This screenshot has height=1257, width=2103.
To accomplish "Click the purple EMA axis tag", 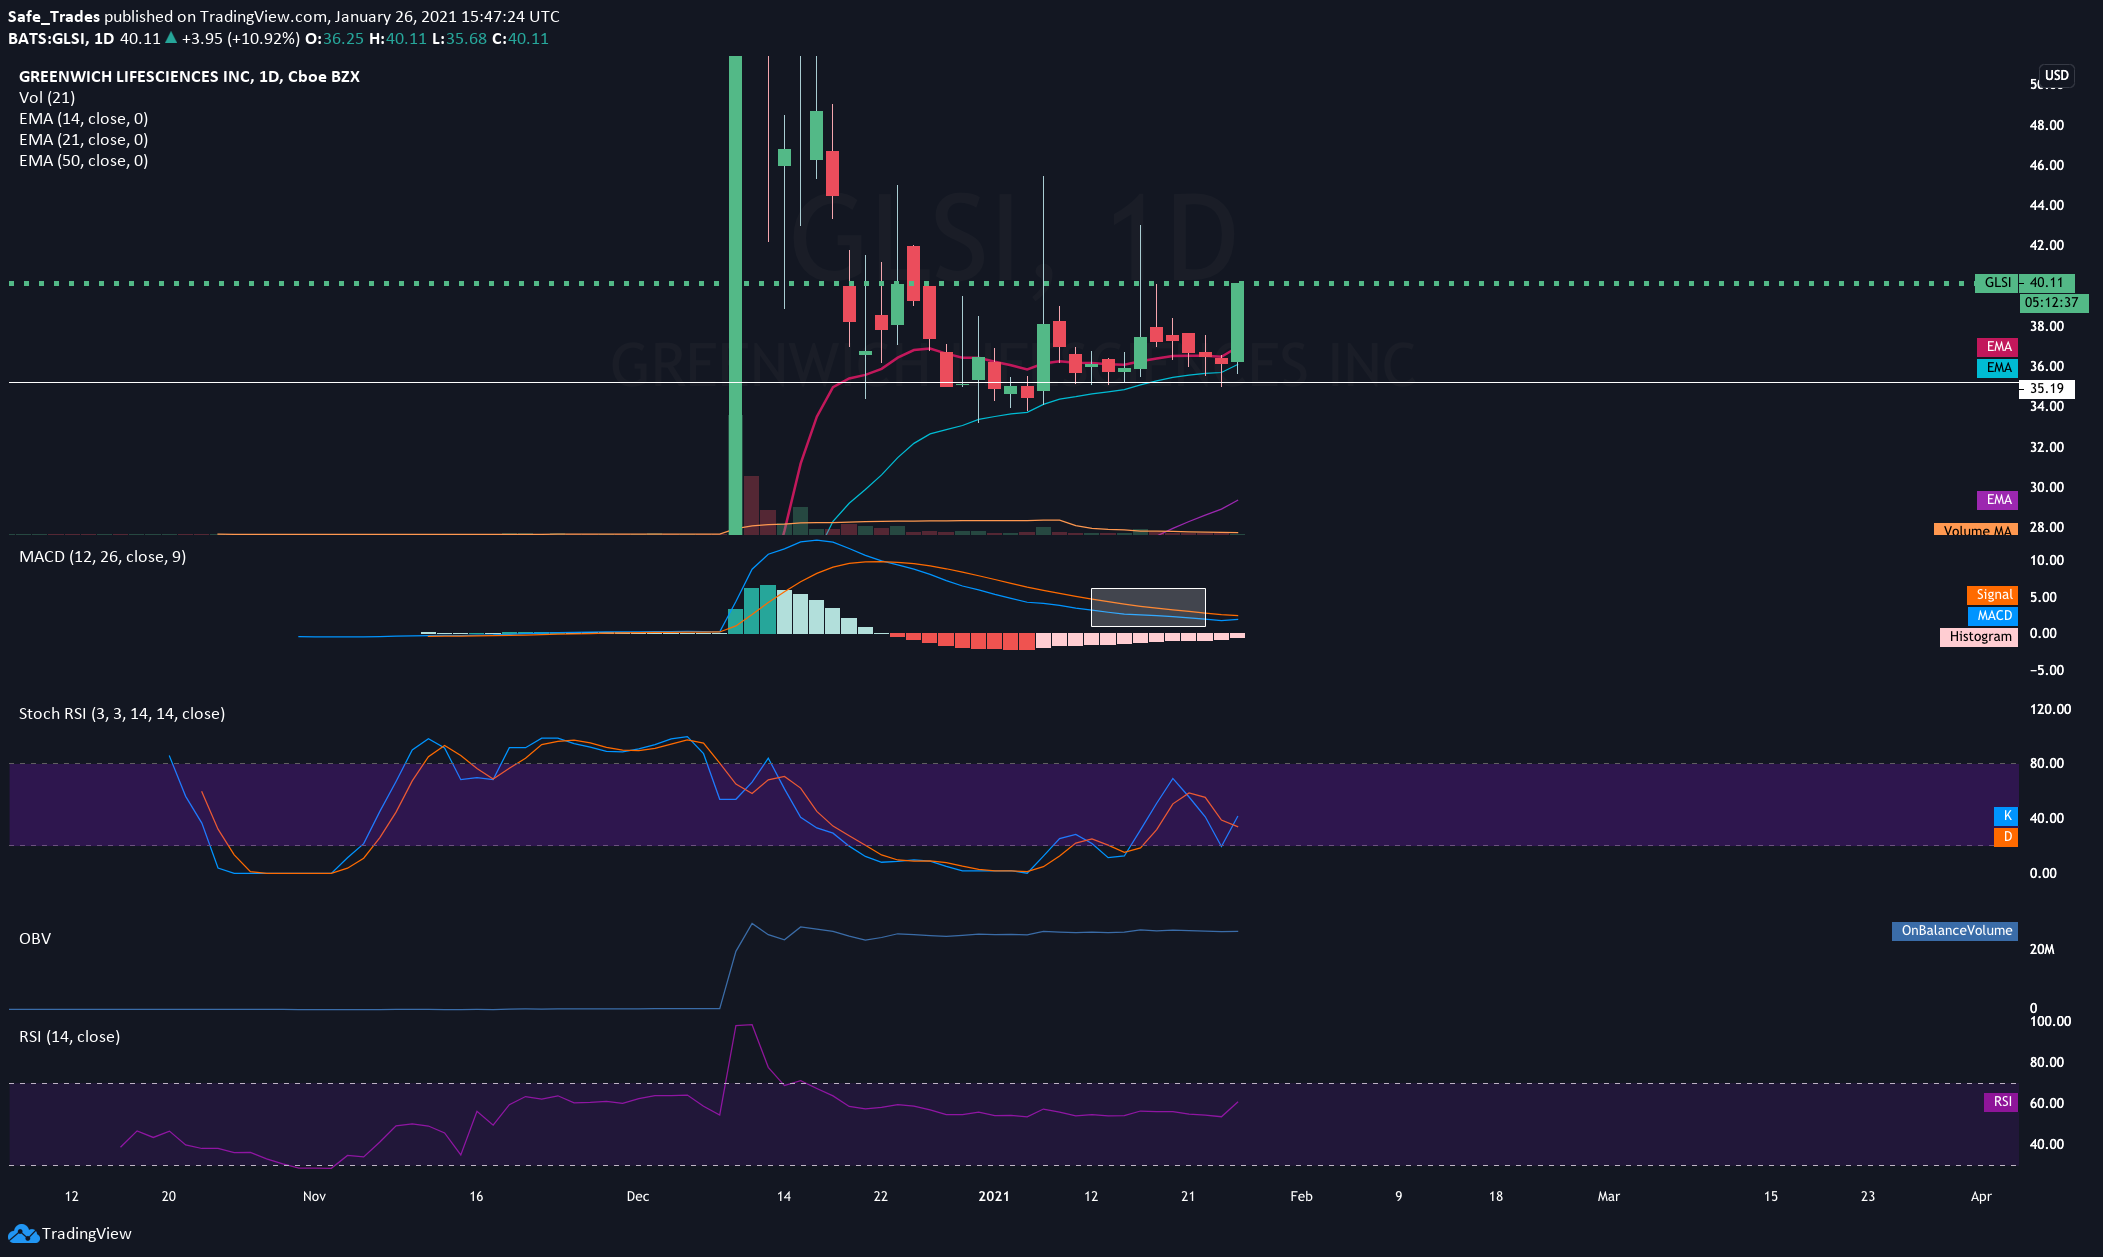I will pos(1997,500).
